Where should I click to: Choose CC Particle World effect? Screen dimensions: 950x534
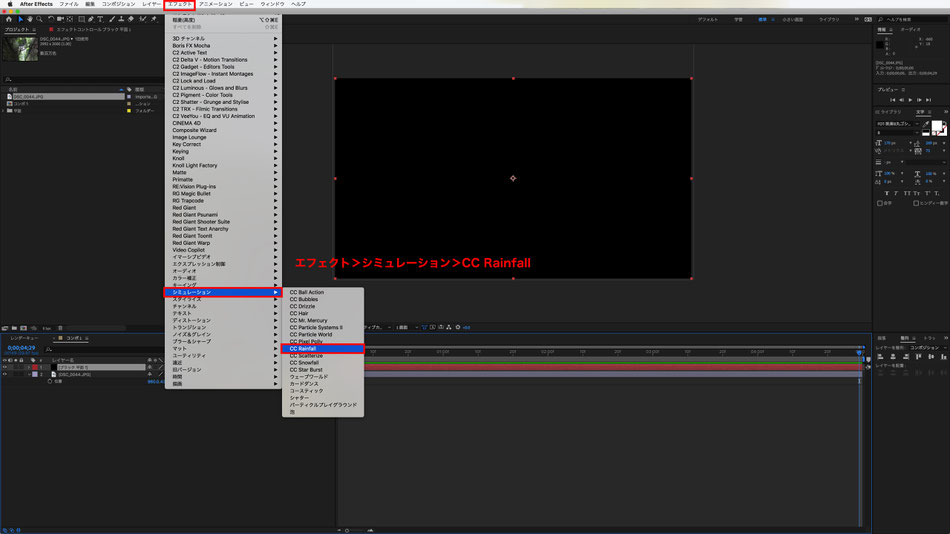322,335
